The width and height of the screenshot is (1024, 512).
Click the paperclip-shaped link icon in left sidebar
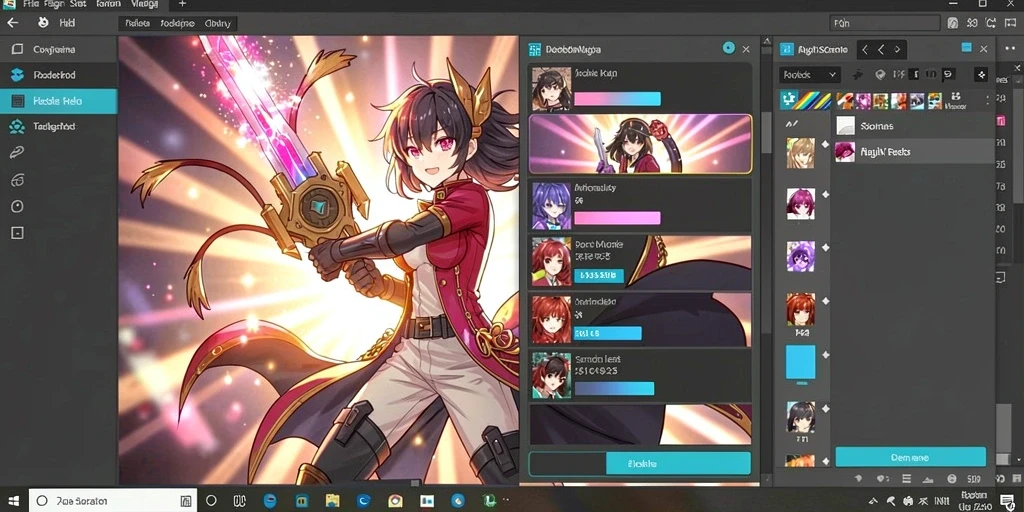point(17,153)
